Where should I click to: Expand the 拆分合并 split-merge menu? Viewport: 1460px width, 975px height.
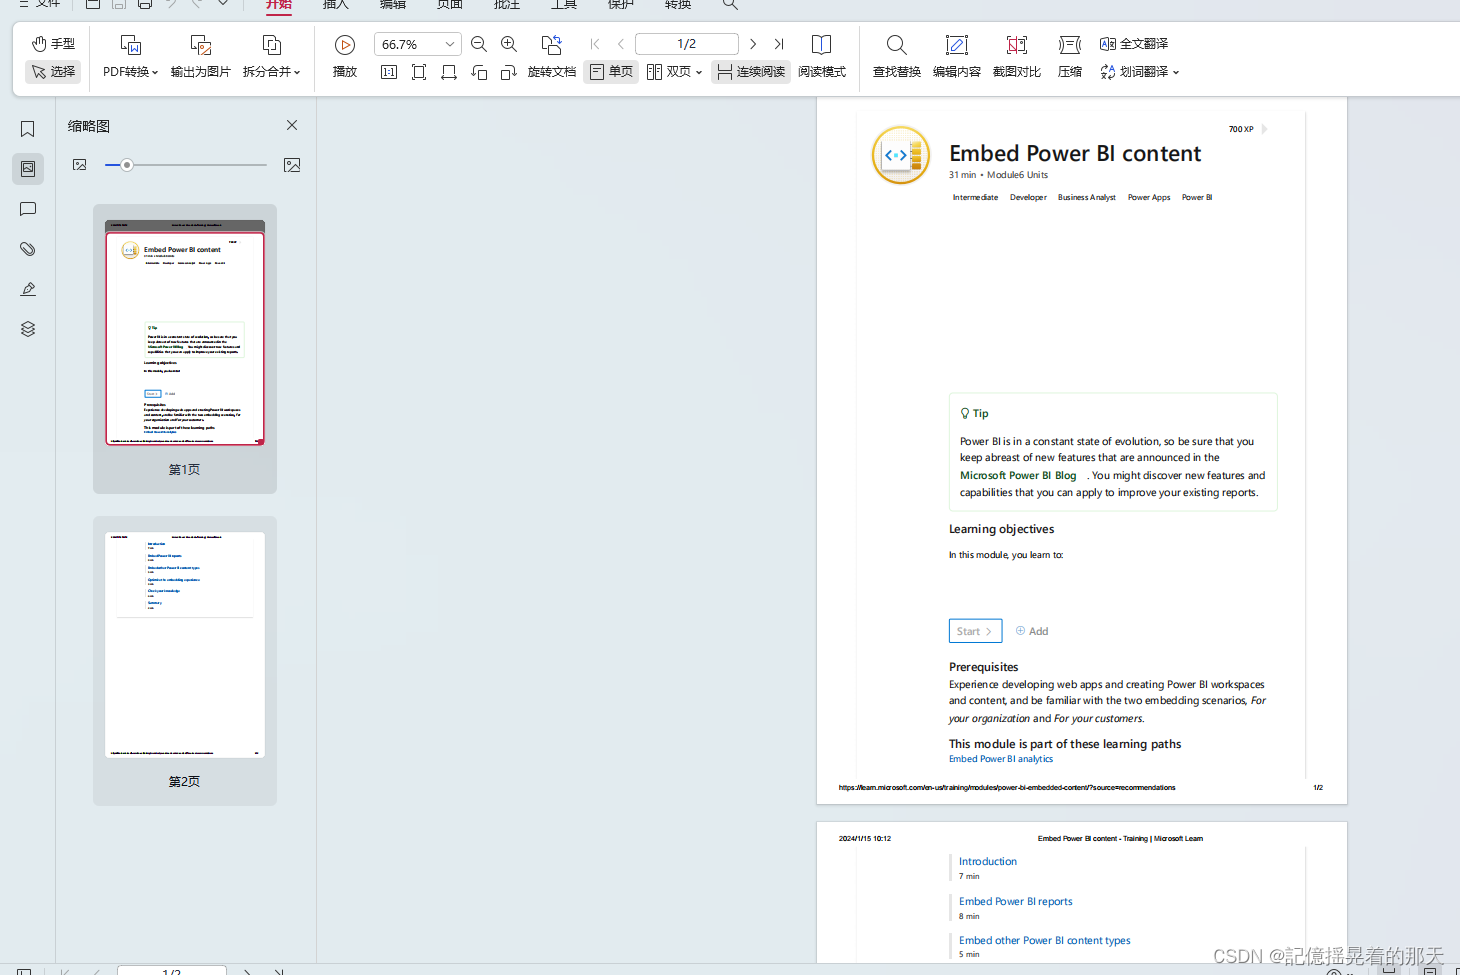[271, 56]
